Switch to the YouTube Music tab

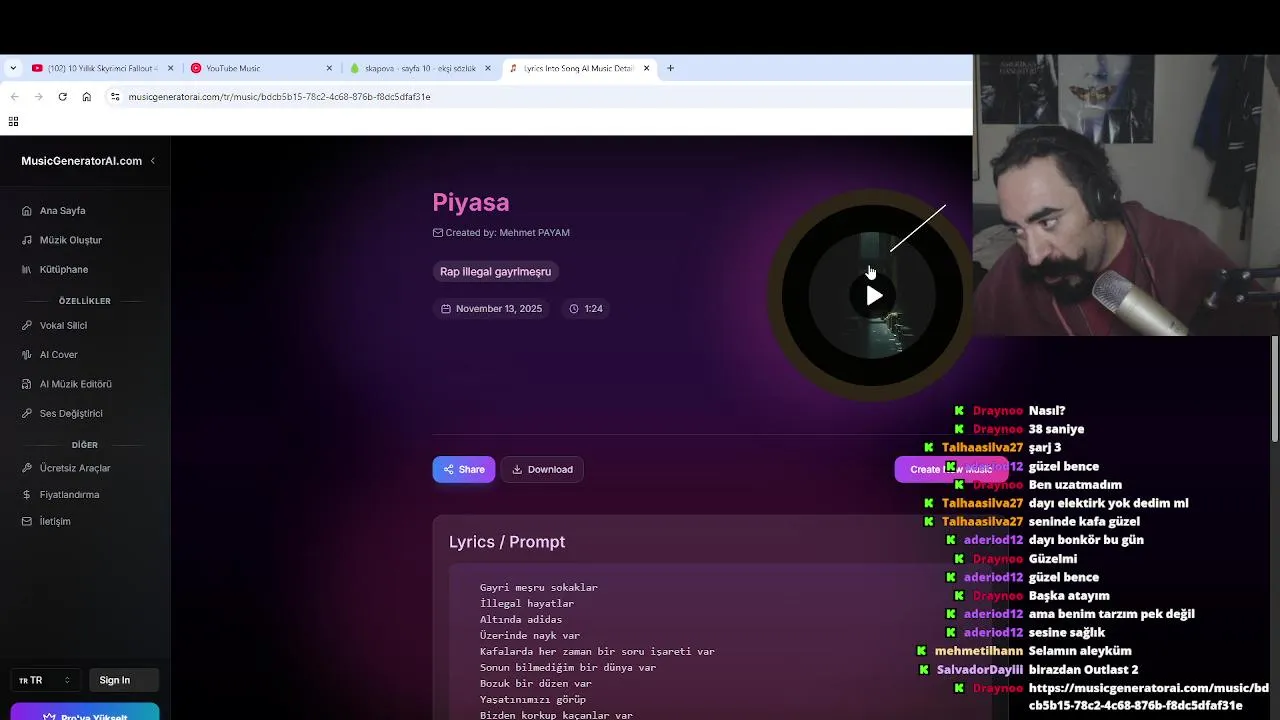(x=260, y=68)
